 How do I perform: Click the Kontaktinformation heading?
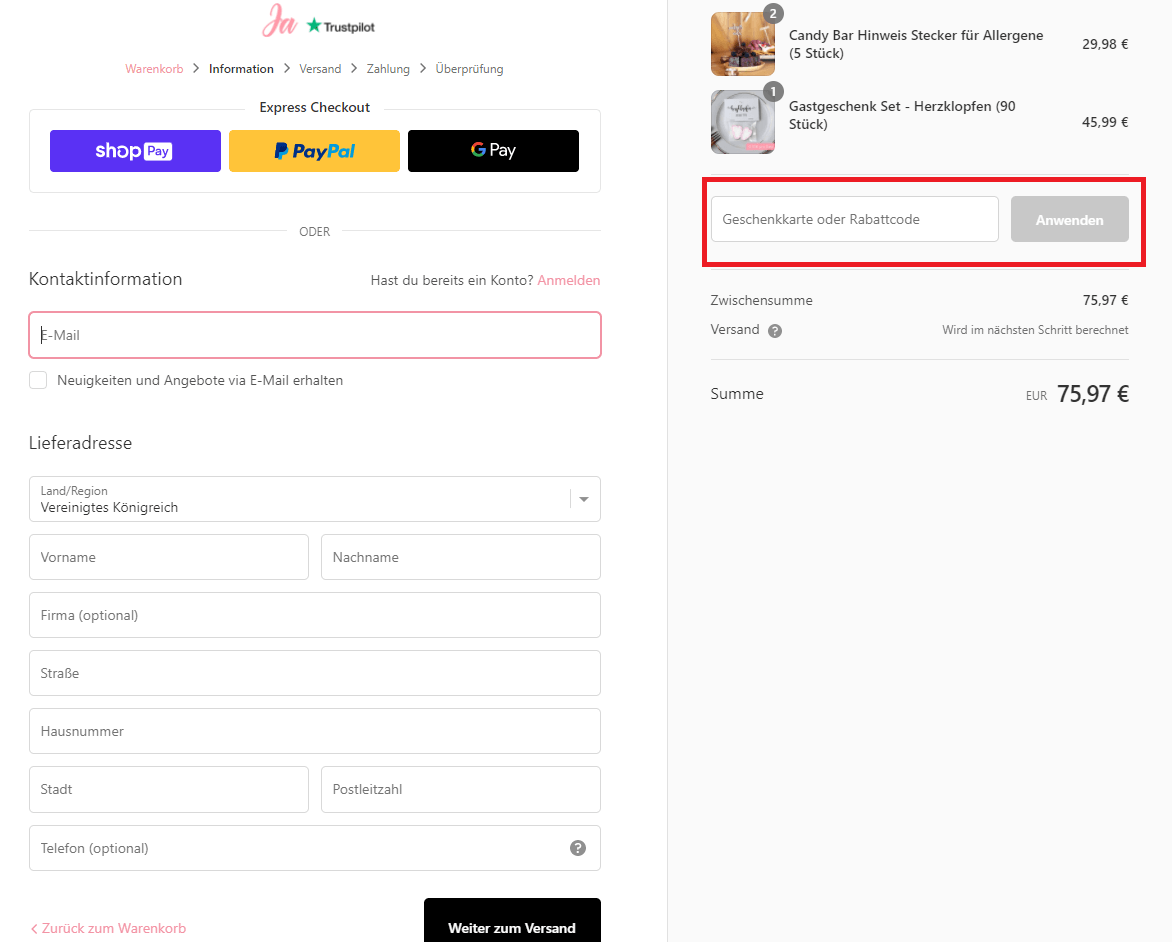tap(105, 279)
